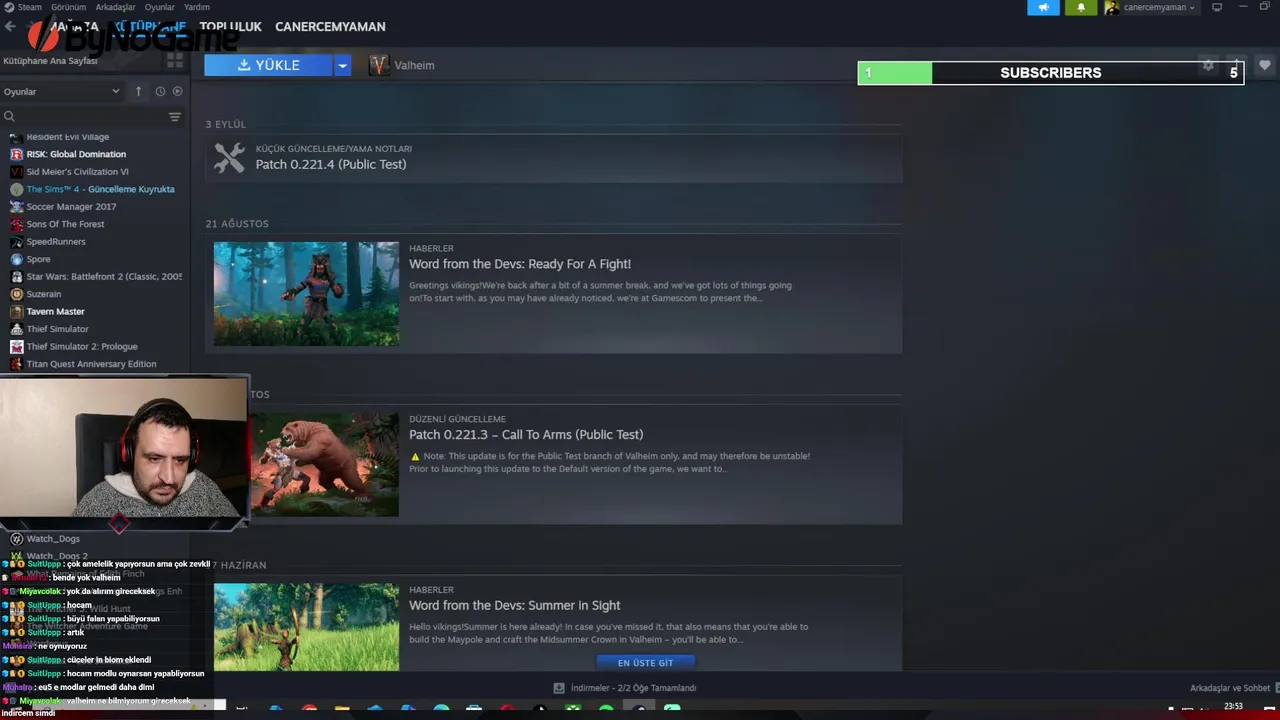Screen dimensions: 1280x720
Task: Select Sid Meier's Civilization VI
Action: (77, 172)
